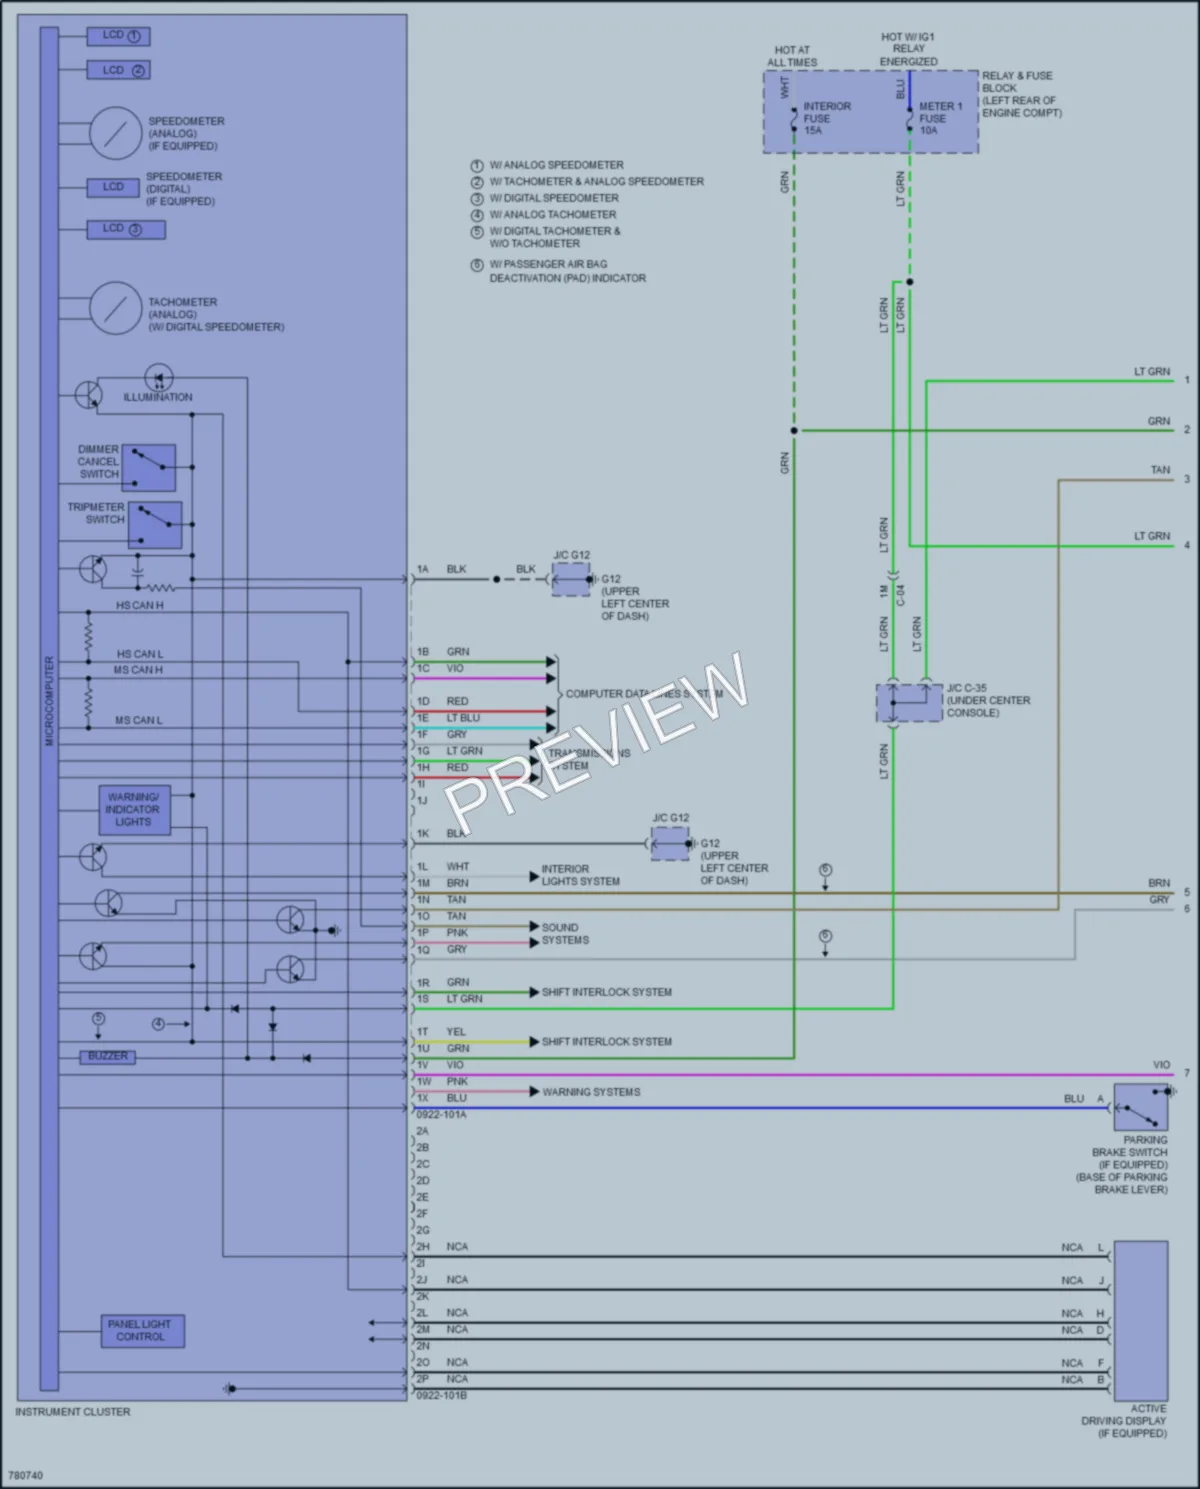1200x1489 pixels.
Task: Select the LCD 1 box
Action: [119, 36]
